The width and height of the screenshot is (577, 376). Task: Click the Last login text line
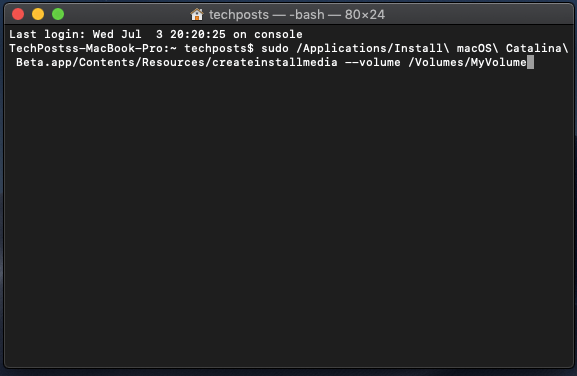pos(156,34)
